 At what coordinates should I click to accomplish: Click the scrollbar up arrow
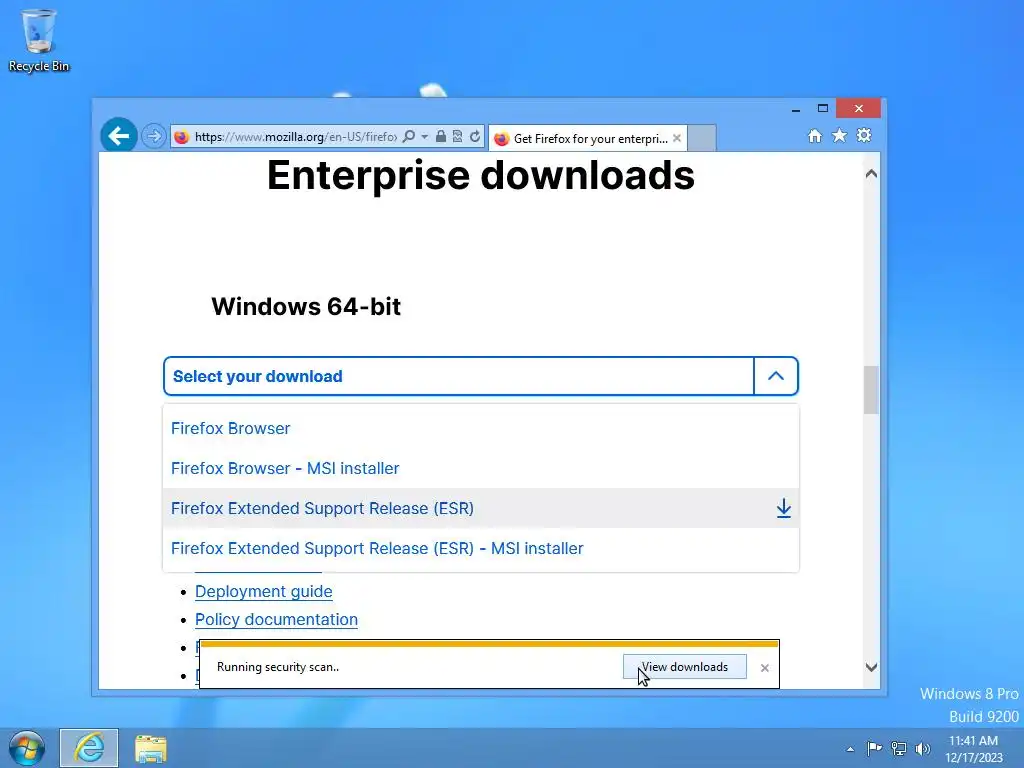coord(871,174)
